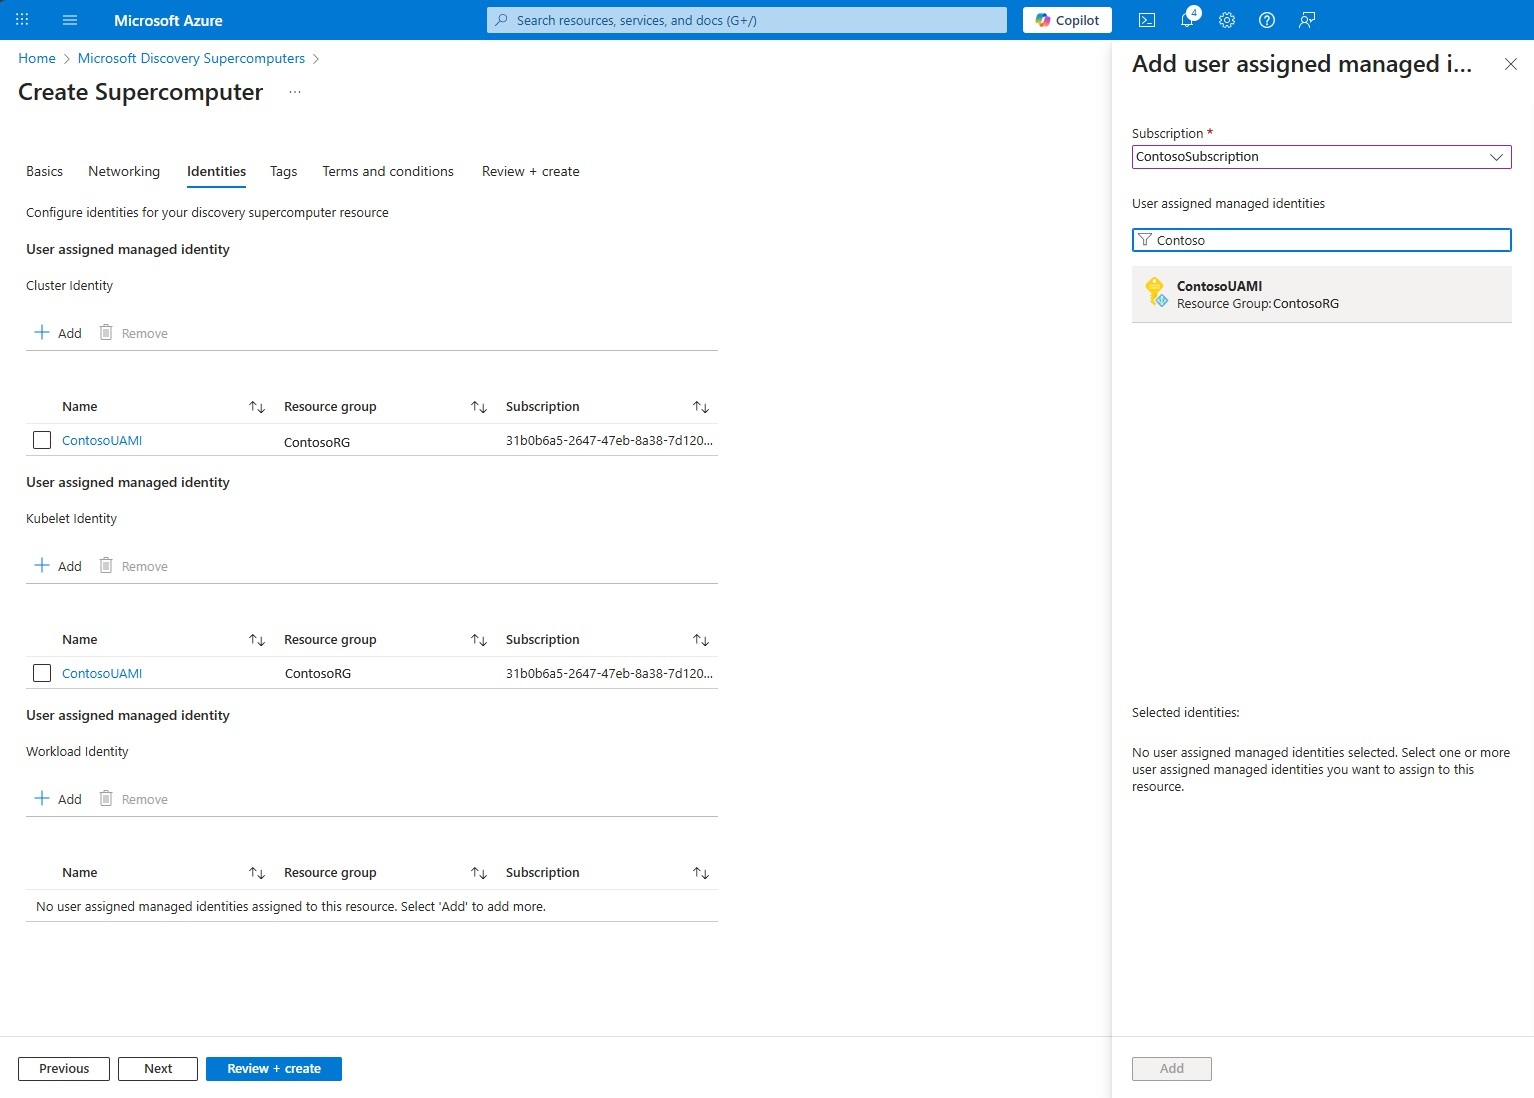The width and height of the screenshot is (1534, 1098).
Task: Click subscription ID in Kubelet Identity row
Action: pyautogui.click(x=609, y=673)
